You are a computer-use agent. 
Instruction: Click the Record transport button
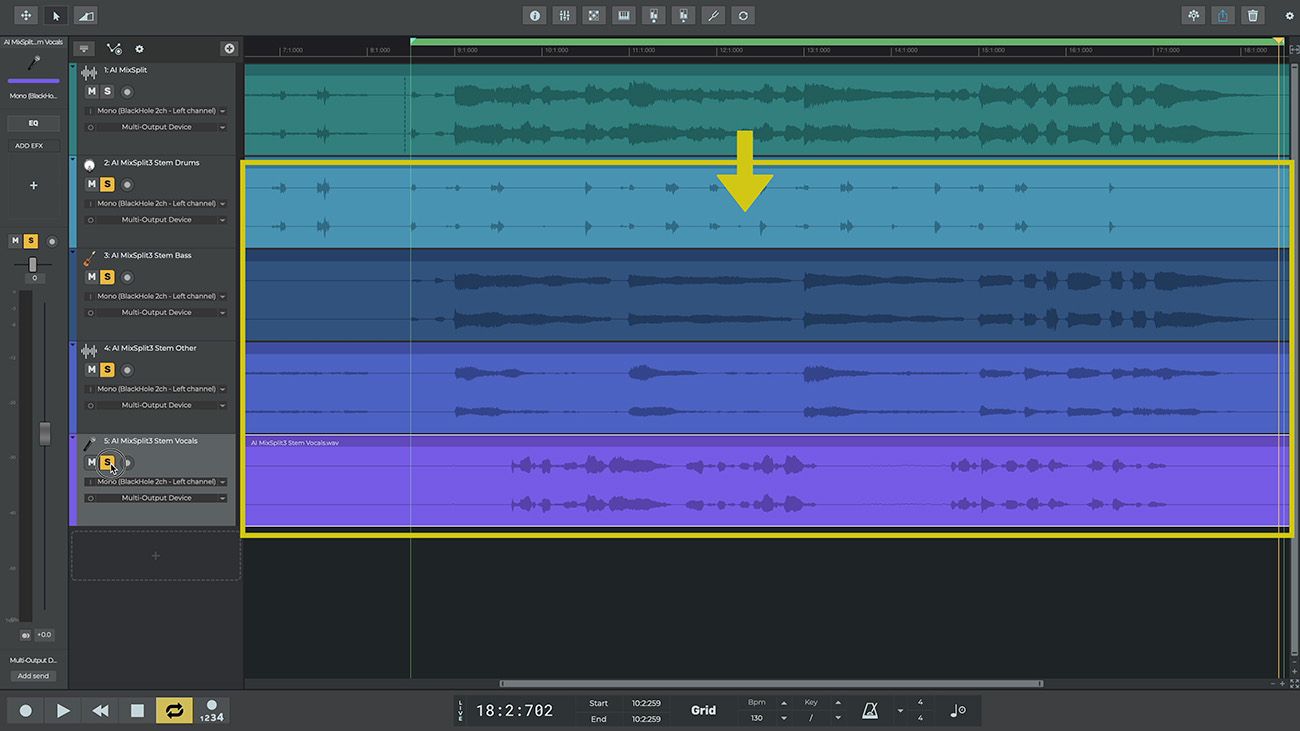26,711
